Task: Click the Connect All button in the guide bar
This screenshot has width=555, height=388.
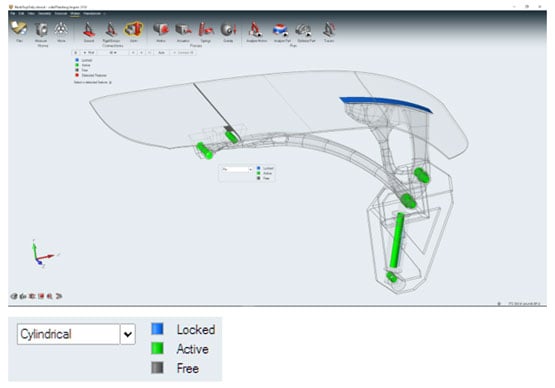Action: (x=183, y=53)
